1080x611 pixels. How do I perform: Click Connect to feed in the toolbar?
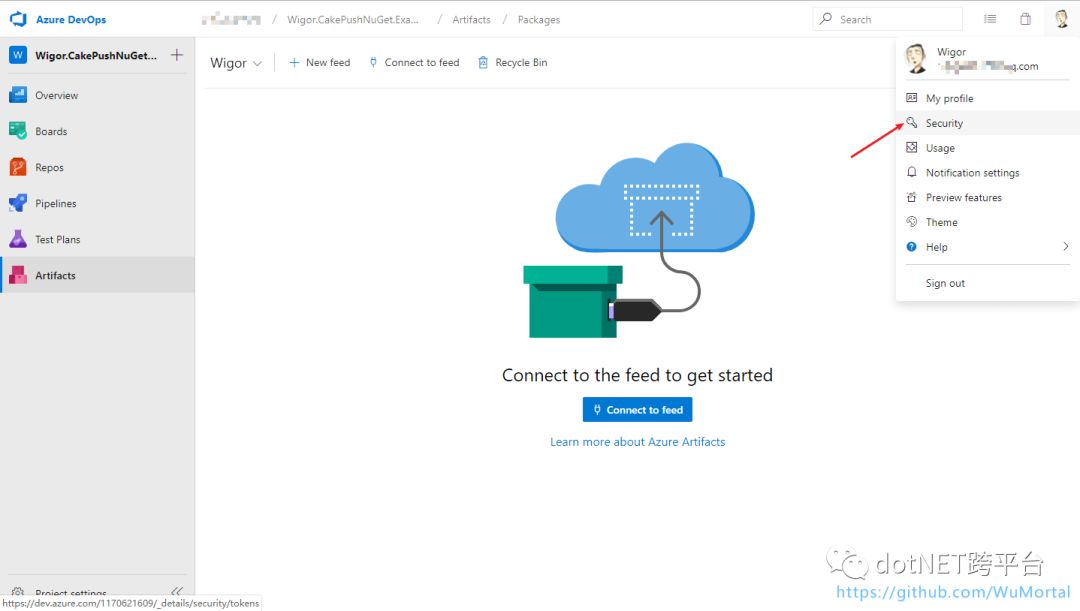414,62
